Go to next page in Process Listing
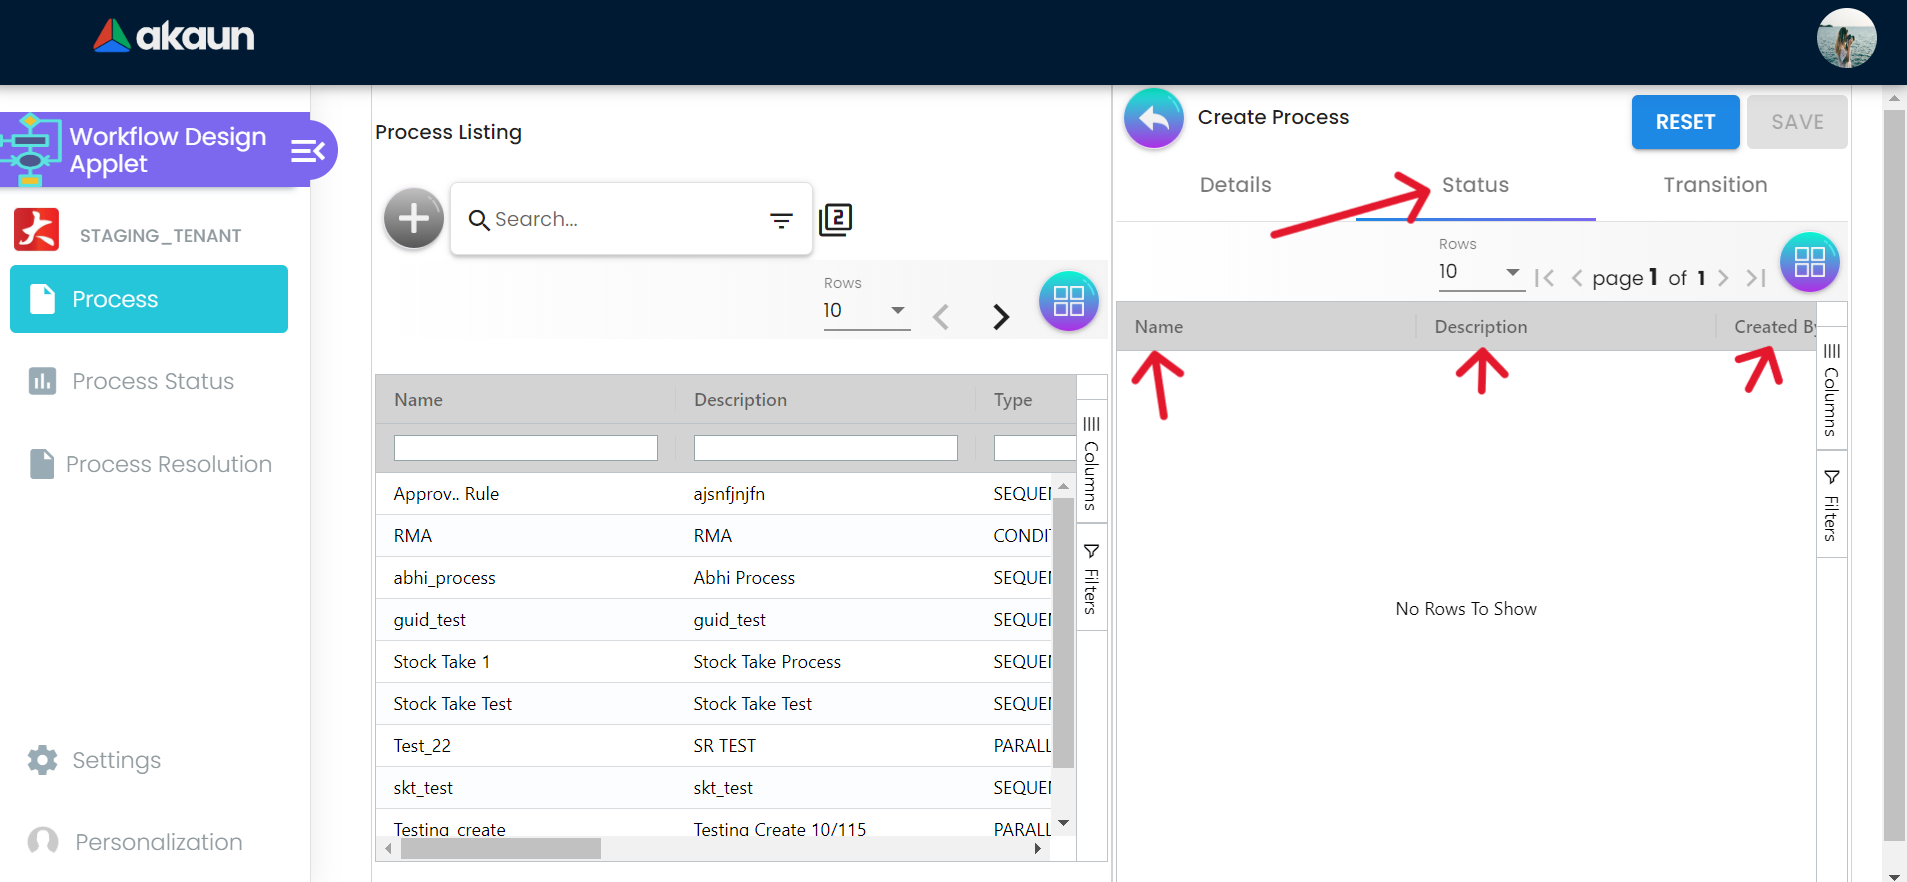This screenshot has width=1907, height=882. coord(1000,317)
